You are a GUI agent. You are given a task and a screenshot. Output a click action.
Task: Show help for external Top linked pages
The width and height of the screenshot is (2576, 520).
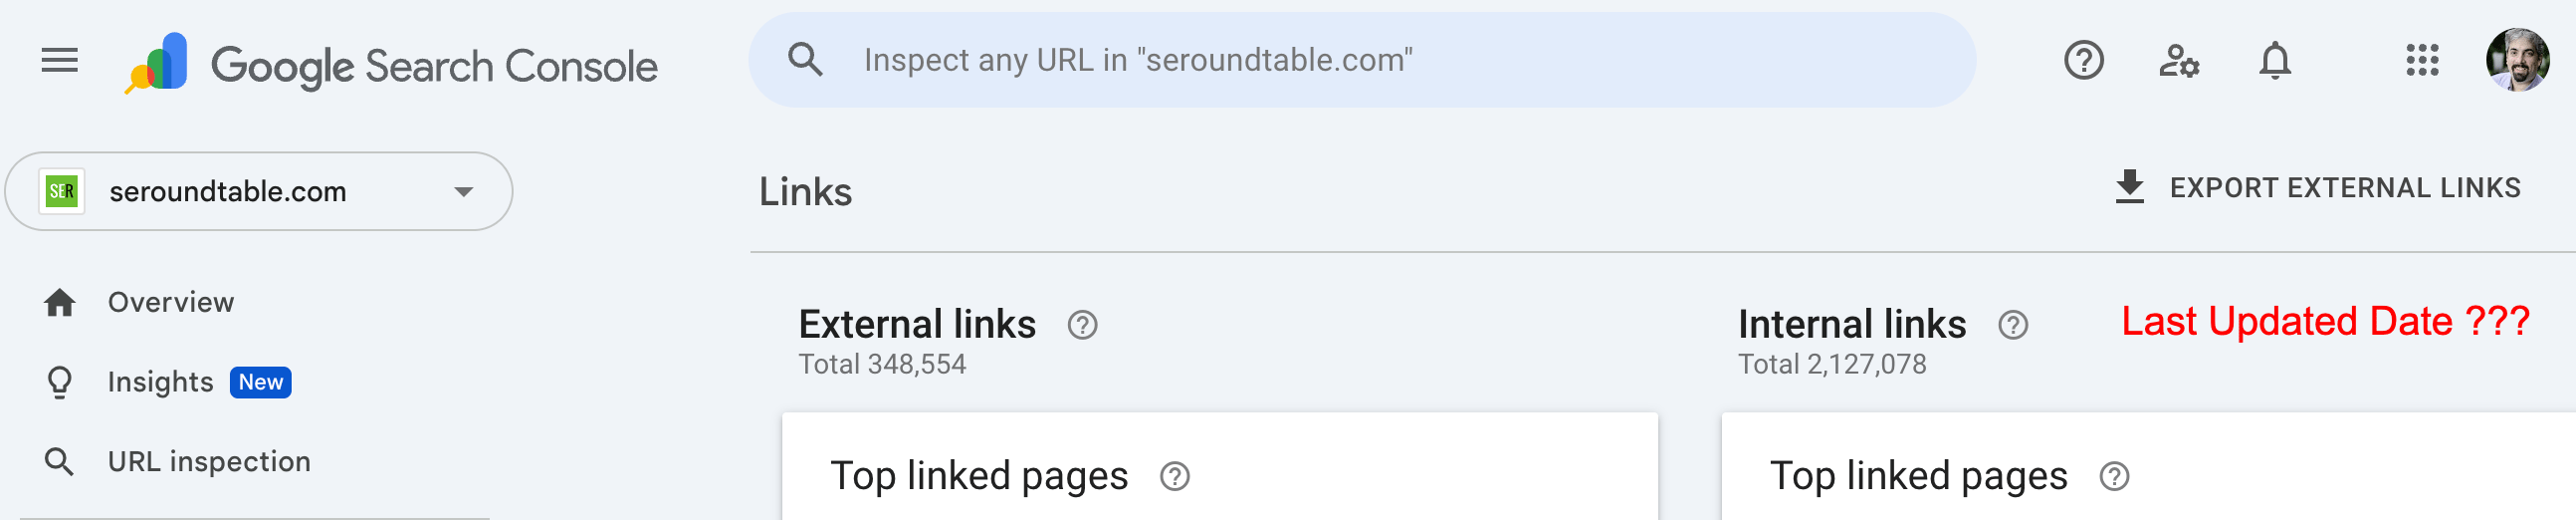pos(1174,476)
